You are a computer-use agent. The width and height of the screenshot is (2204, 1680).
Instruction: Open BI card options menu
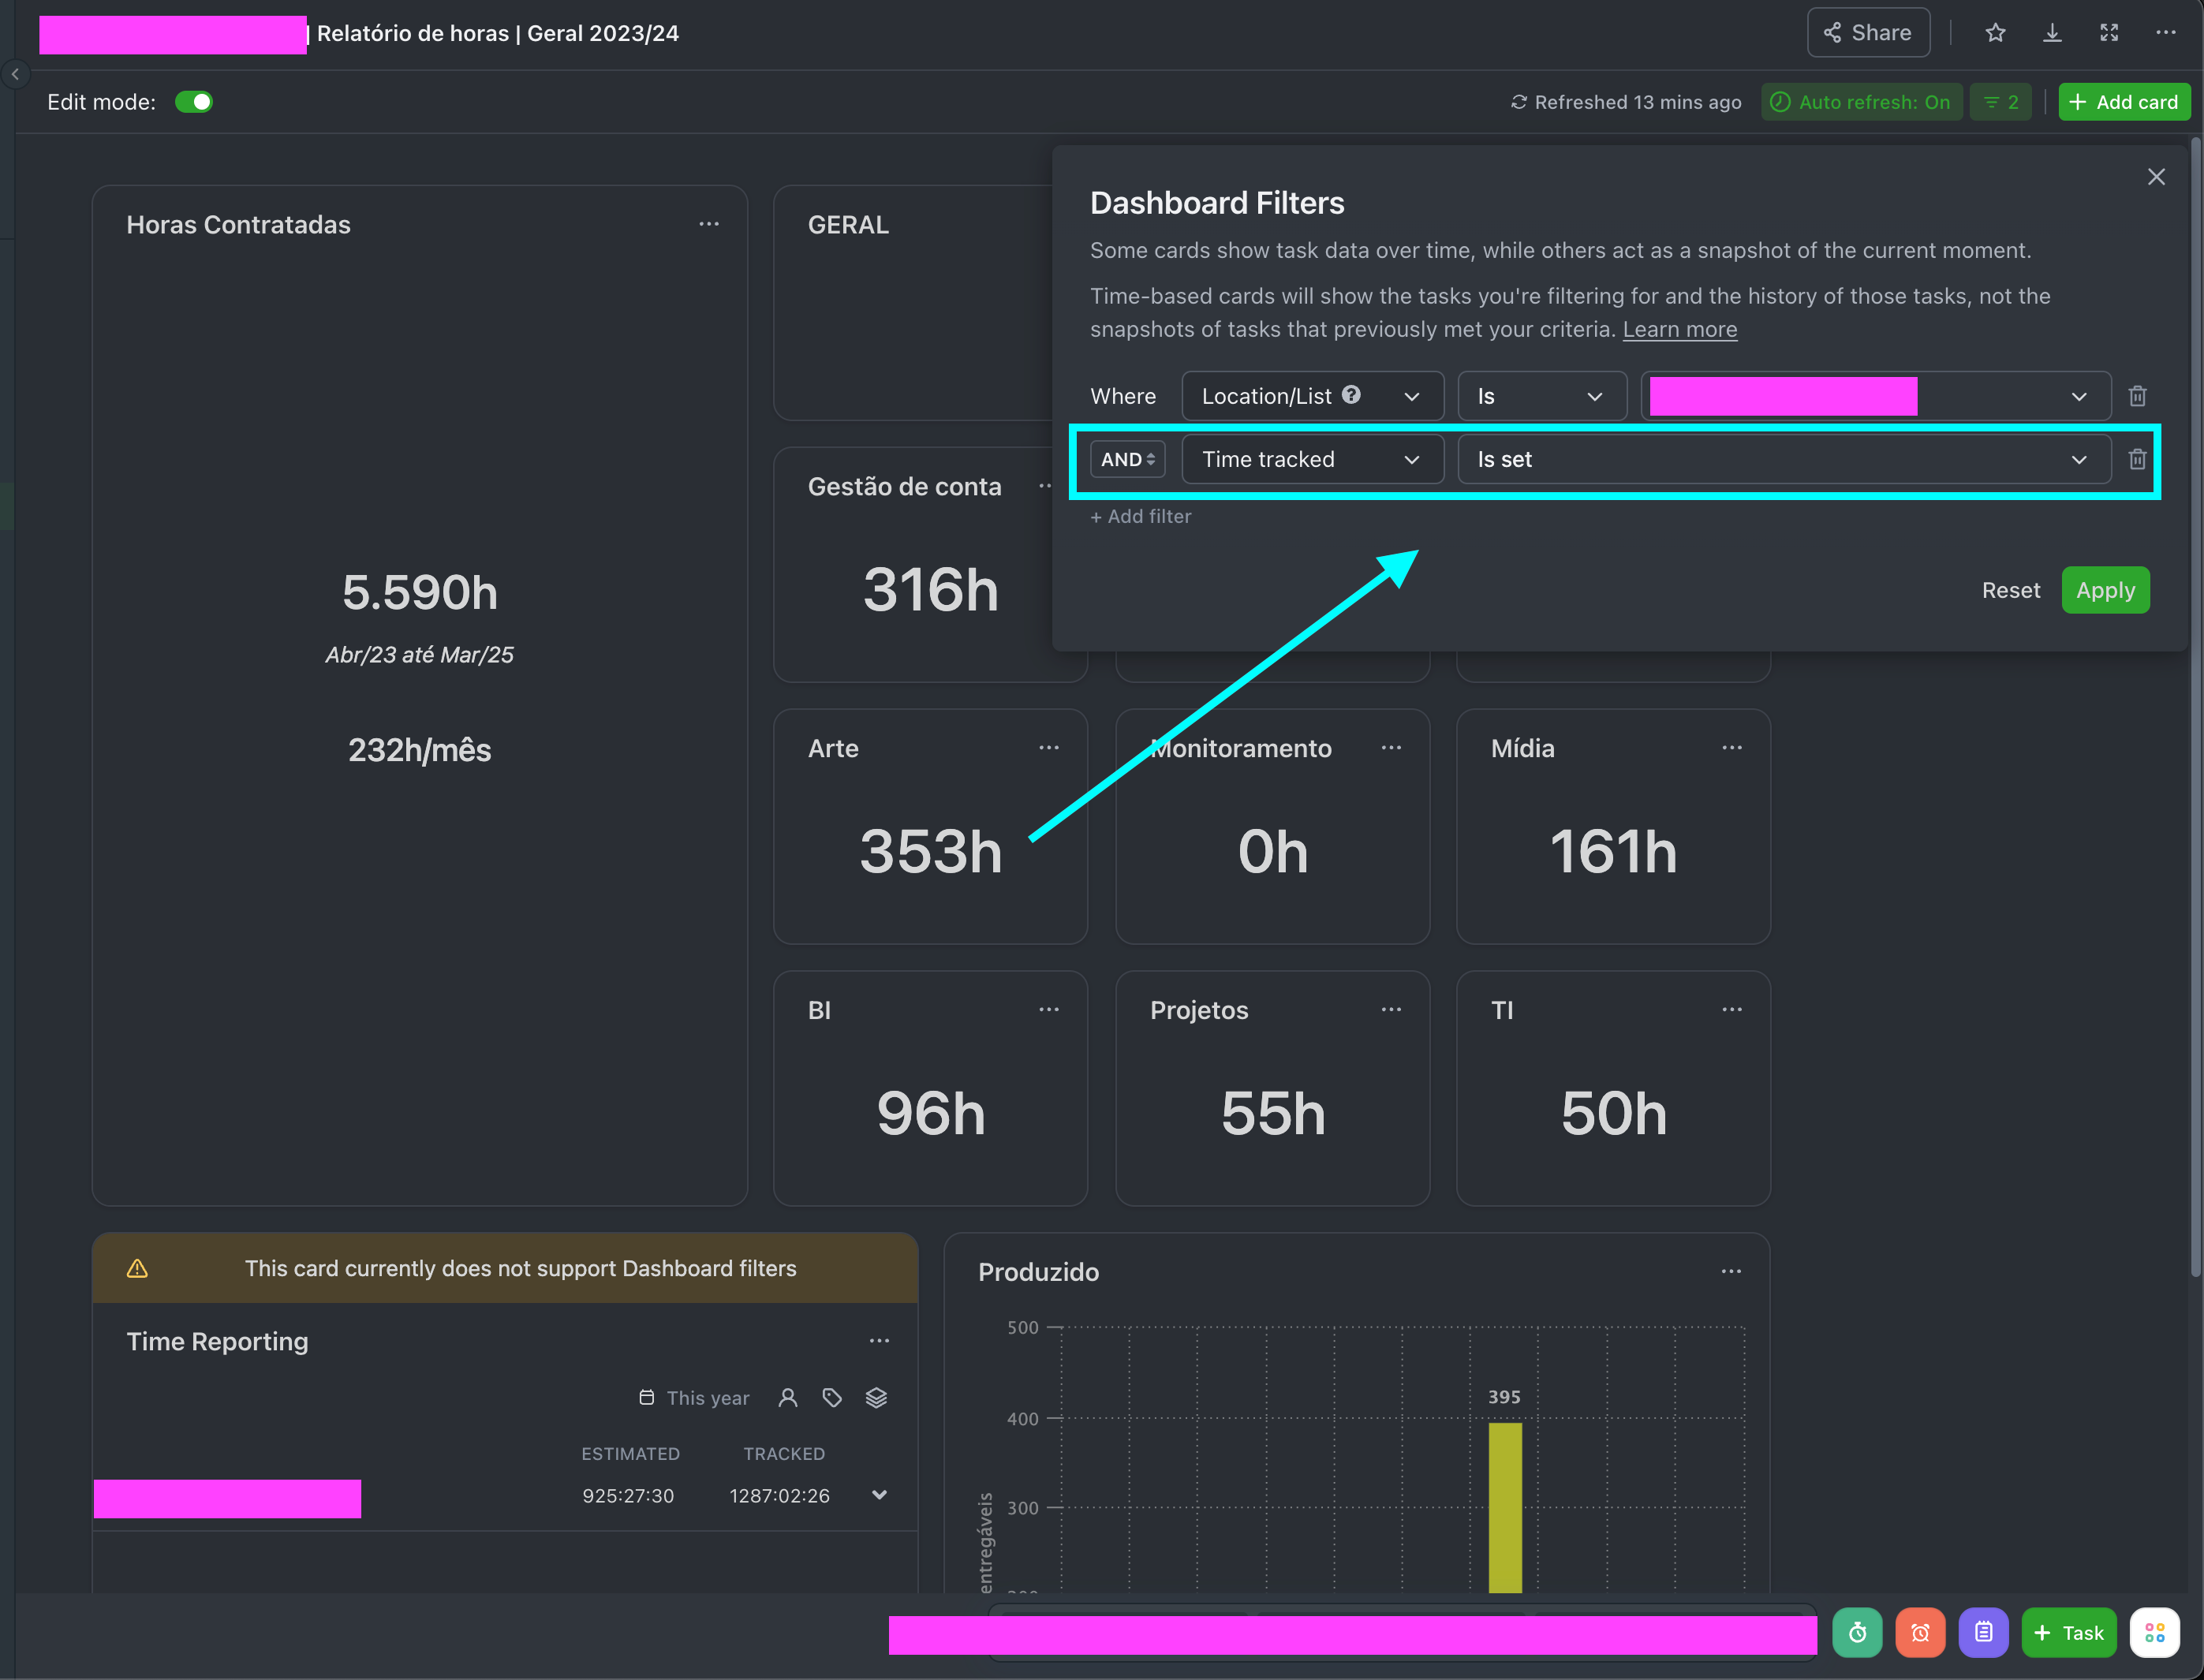1049,1010
